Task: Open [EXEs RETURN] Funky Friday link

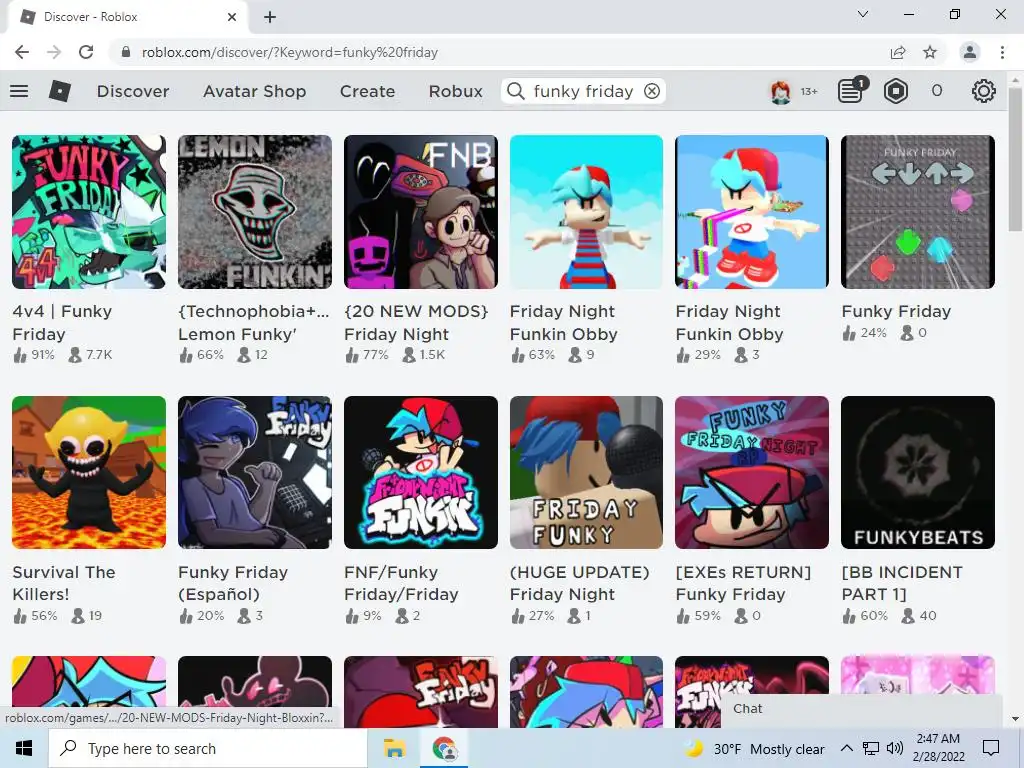Action: tap(743, 583)
